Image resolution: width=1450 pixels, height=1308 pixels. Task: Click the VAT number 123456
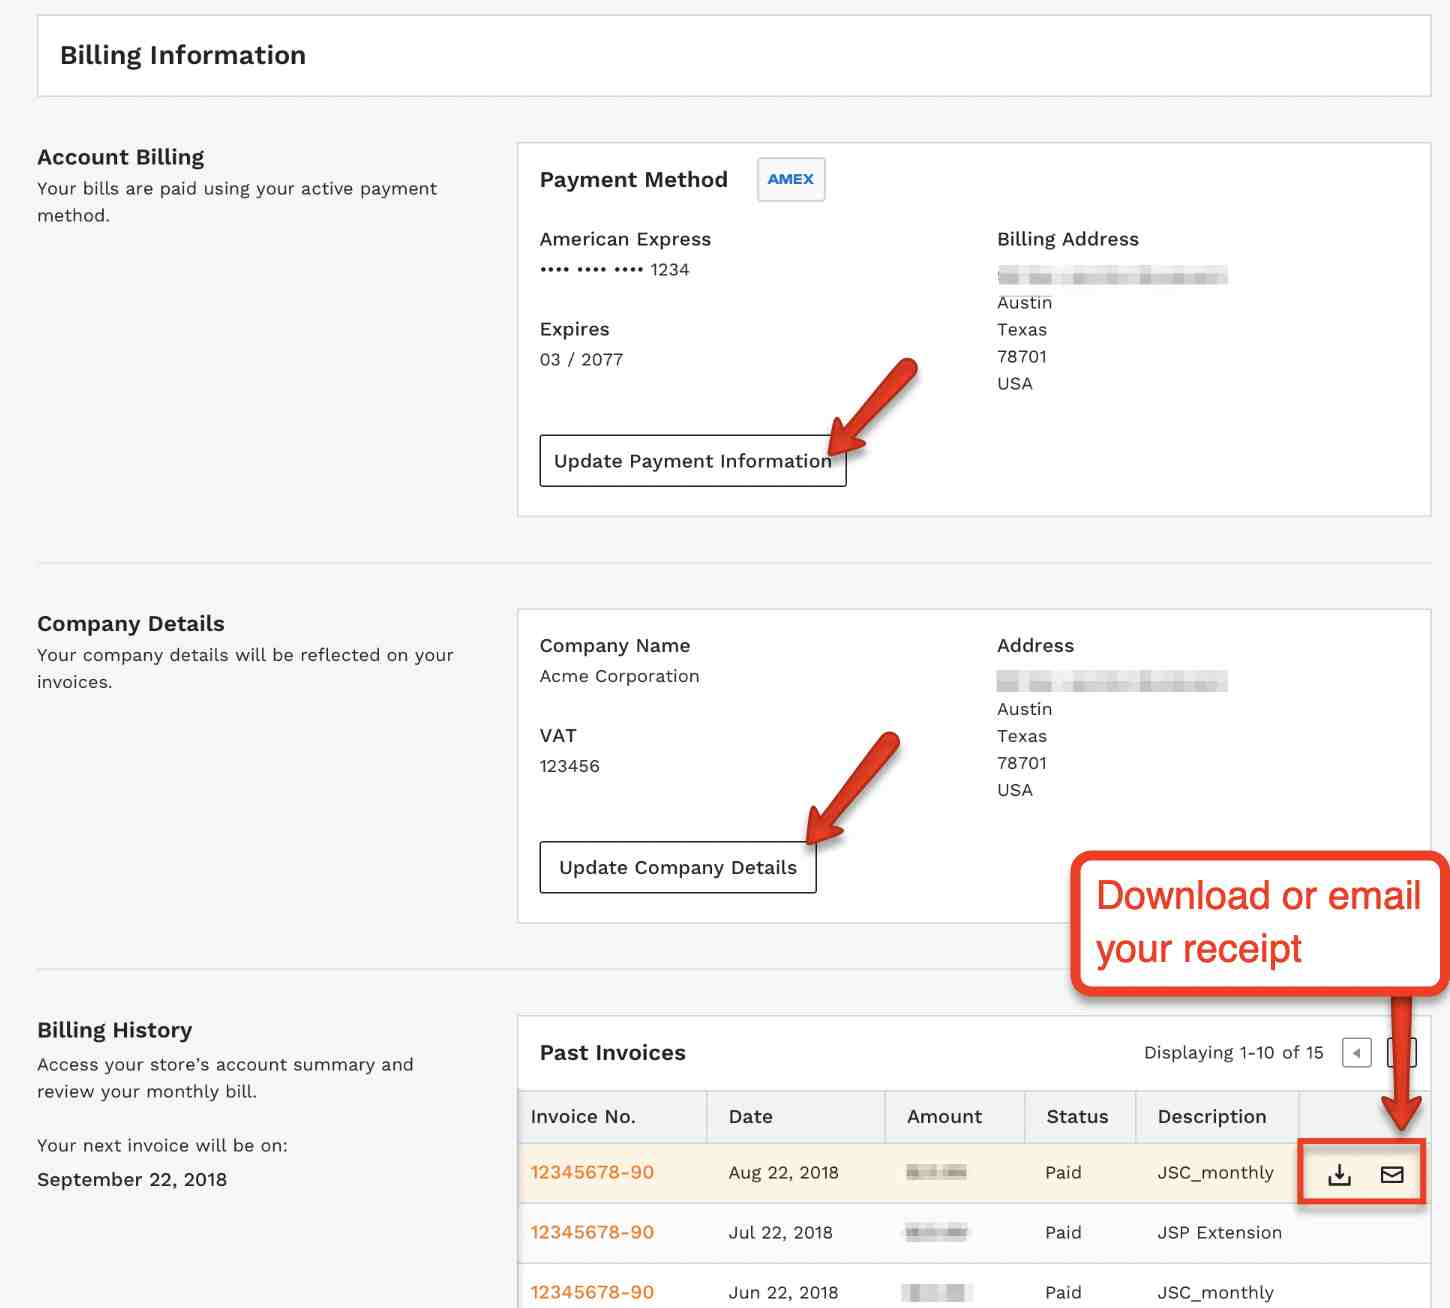[569, 766]
